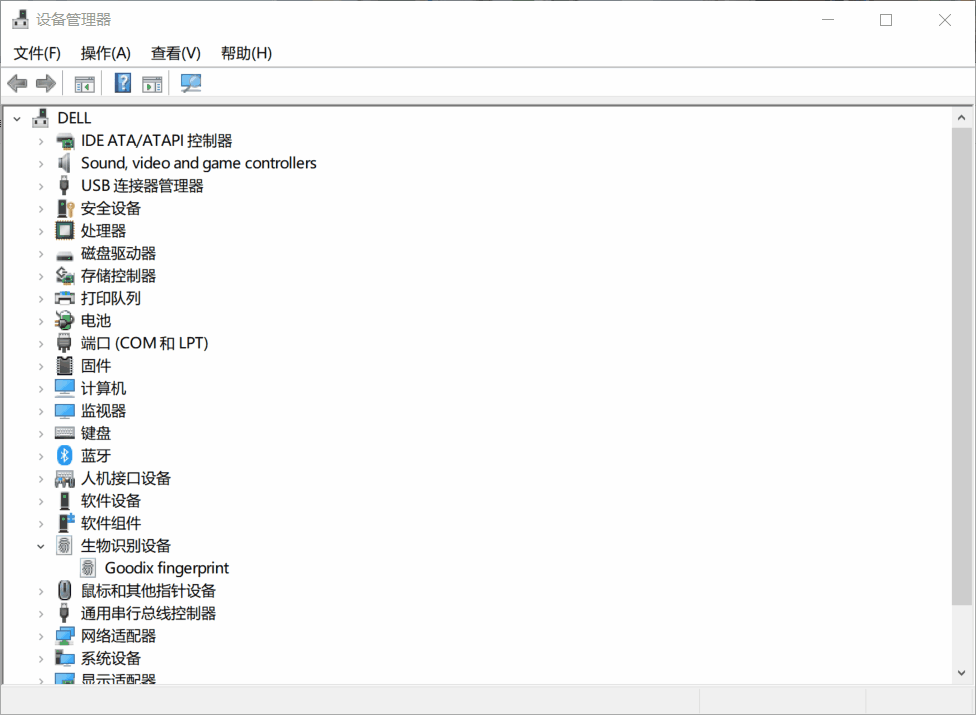This screenshot has height=715, width=976.
Task: Collapse the 生物识别设备 category
Action: click(41, 546)
